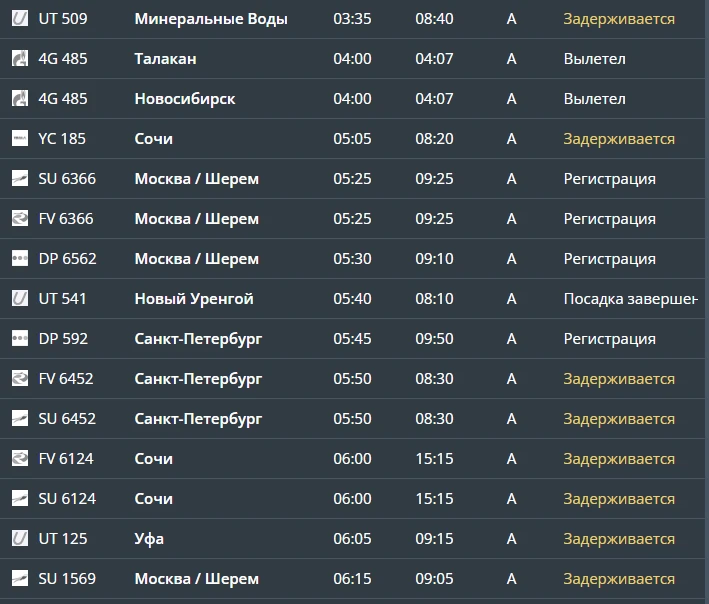Open the Минеральные Воды flight destination

pos(211,19)
